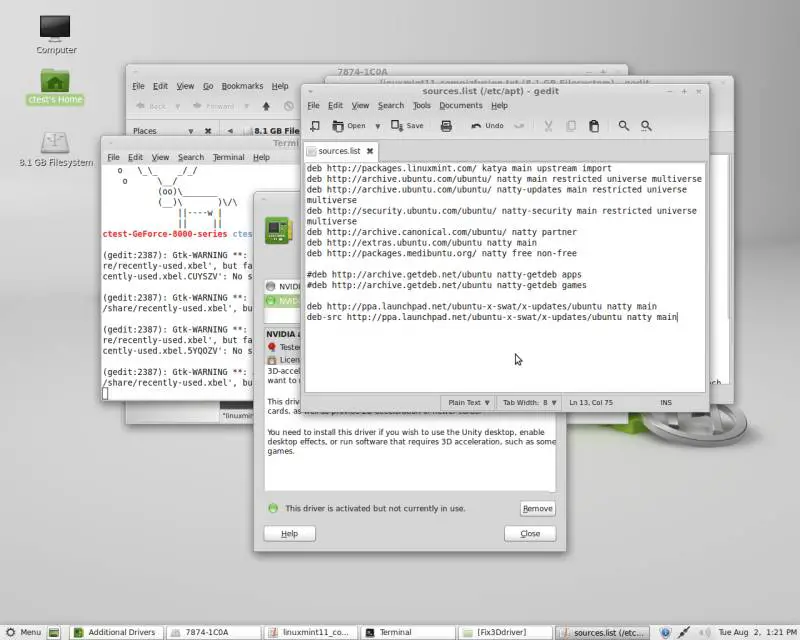
Task: Click the Forward button in the file manager
Action: [x=213, y=106]
